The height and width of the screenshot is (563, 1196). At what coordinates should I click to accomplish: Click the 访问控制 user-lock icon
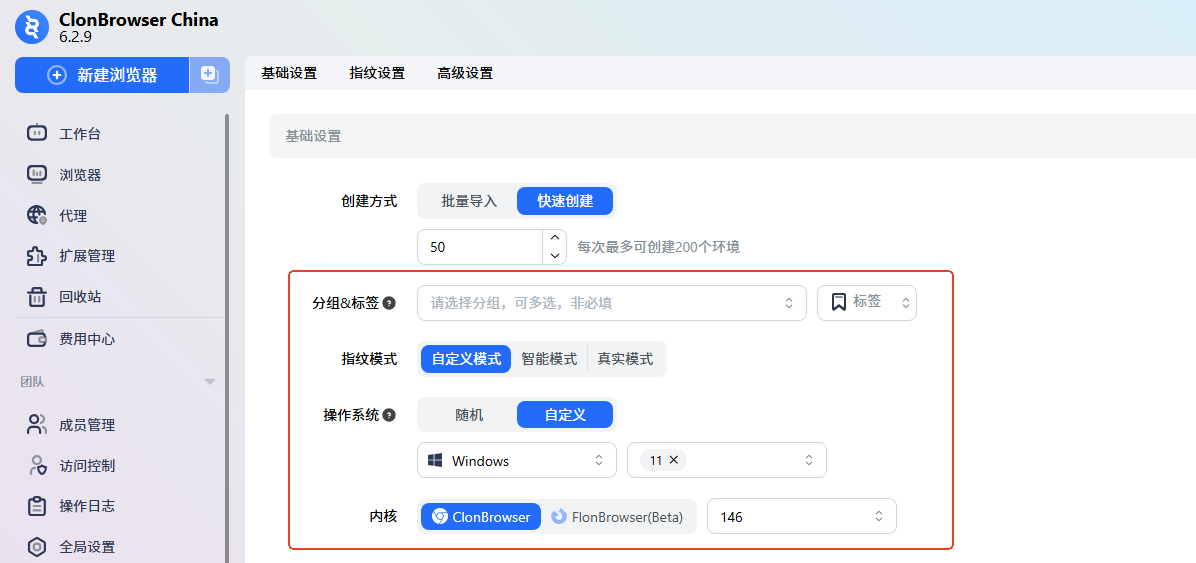pyautogui.click(x=37, y=465)
